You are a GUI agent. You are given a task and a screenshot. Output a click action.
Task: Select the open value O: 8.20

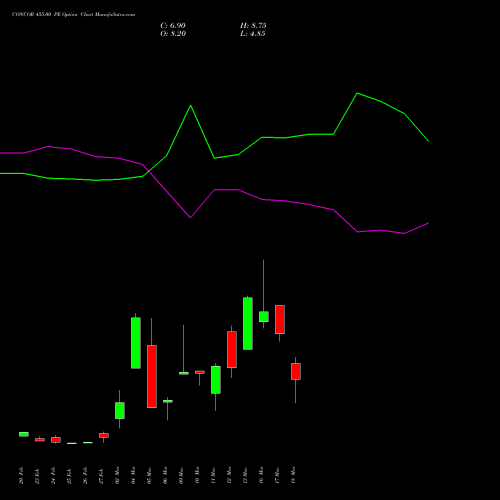click(173, 34)
